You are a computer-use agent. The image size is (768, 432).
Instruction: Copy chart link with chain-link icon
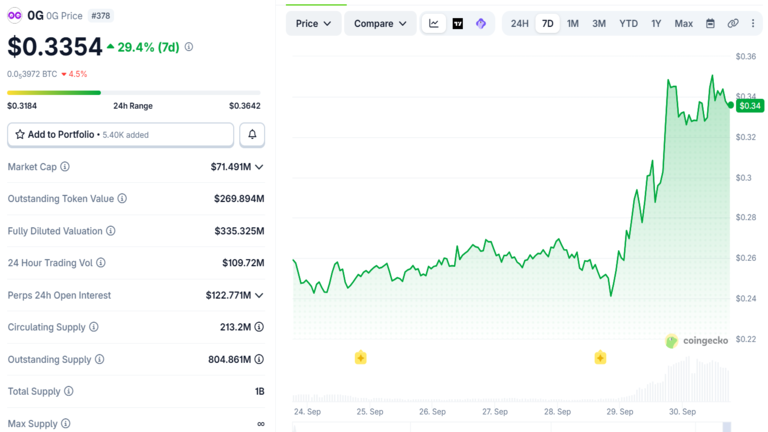pyautogui.click(x=733, y=24)
